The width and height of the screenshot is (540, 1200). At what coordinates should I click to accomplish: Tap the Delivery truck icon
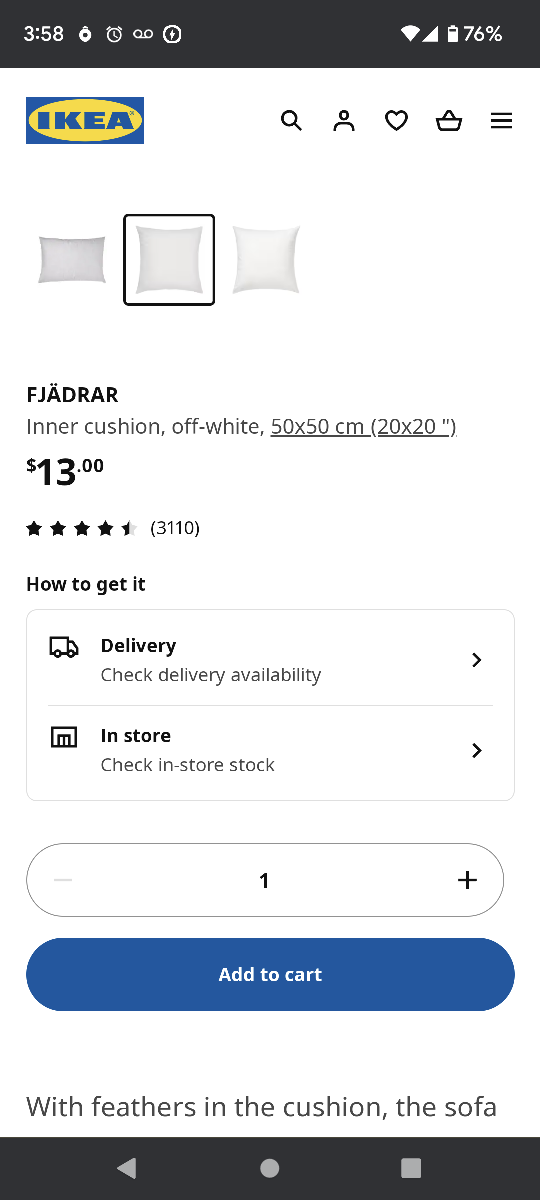pos(64,647)
